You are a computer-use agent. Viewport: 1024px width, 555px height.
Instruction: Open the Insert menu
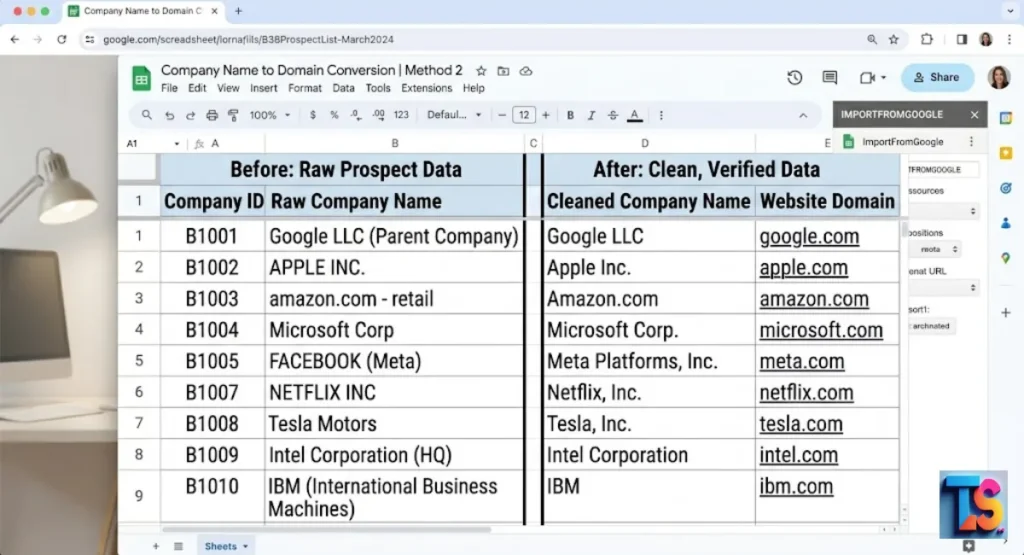click(263, 88)
